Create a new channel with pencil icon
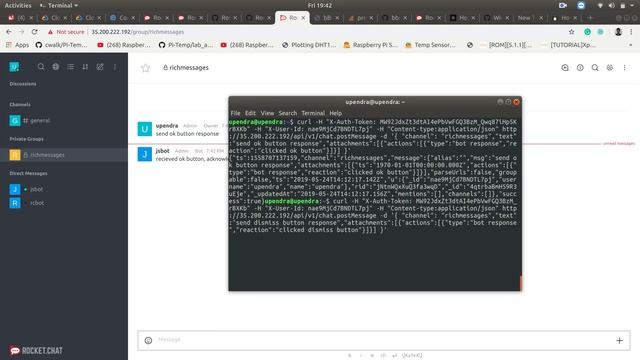The height and width of the screenshot is (360, 640). point(100,67)
